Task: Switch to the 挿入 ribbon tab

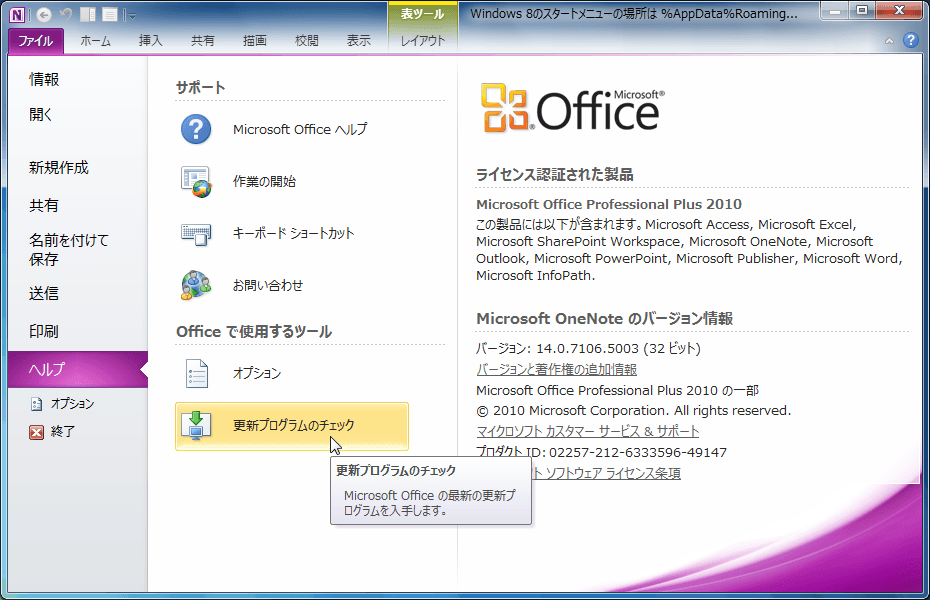Action: (x=150, y=41)
